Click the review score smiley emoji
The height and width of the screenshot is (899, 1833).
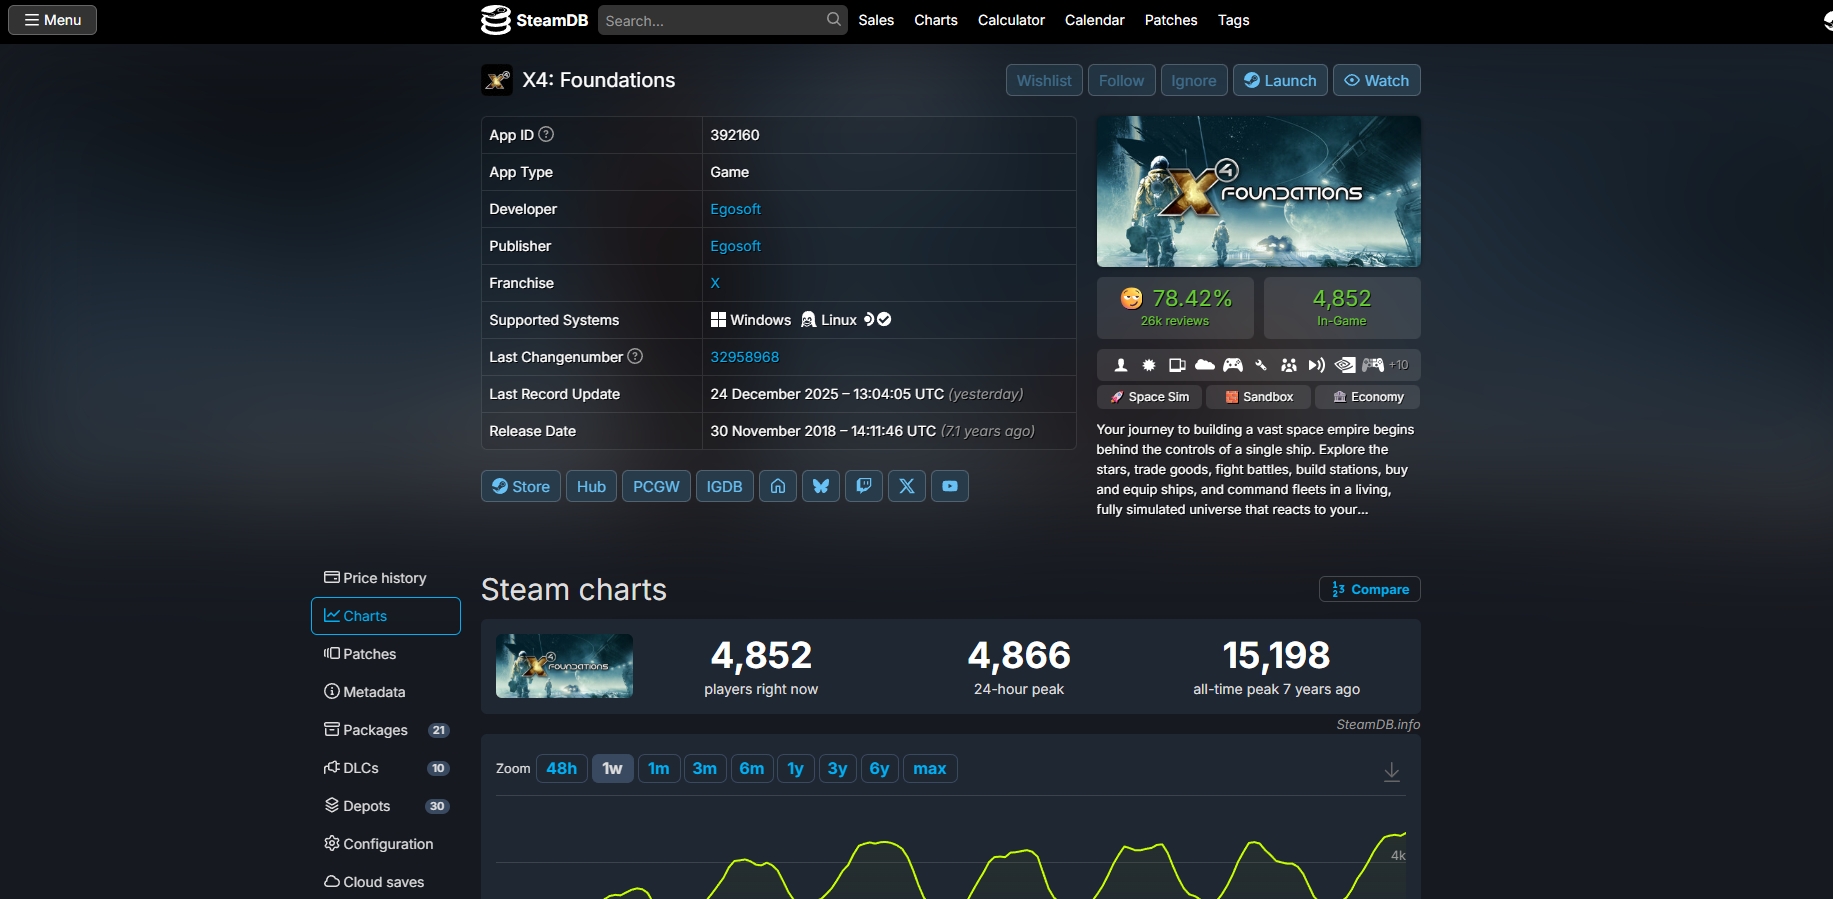[1131, 298]
